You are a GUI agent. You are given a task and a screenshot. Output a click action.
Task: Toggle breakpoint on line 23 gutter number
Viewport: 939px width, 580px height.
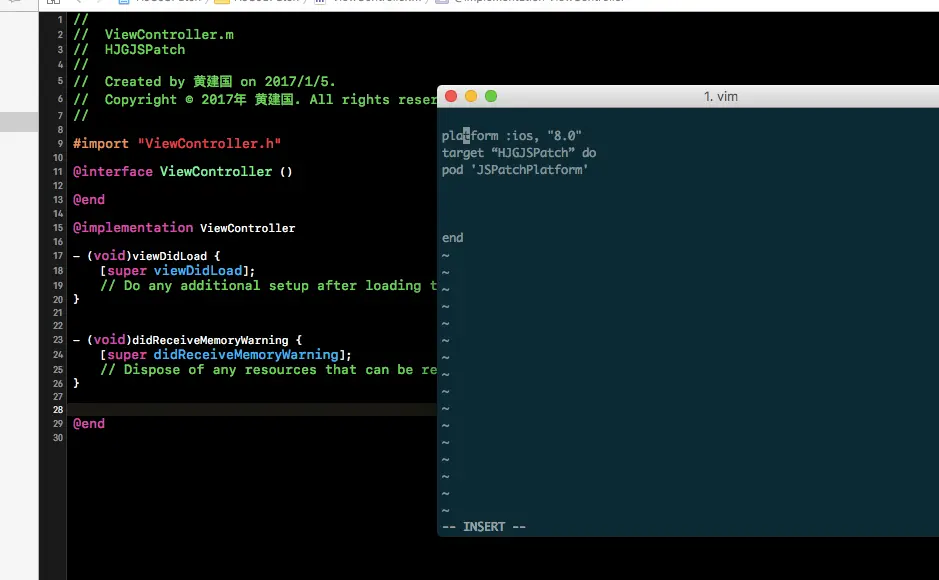57,339
